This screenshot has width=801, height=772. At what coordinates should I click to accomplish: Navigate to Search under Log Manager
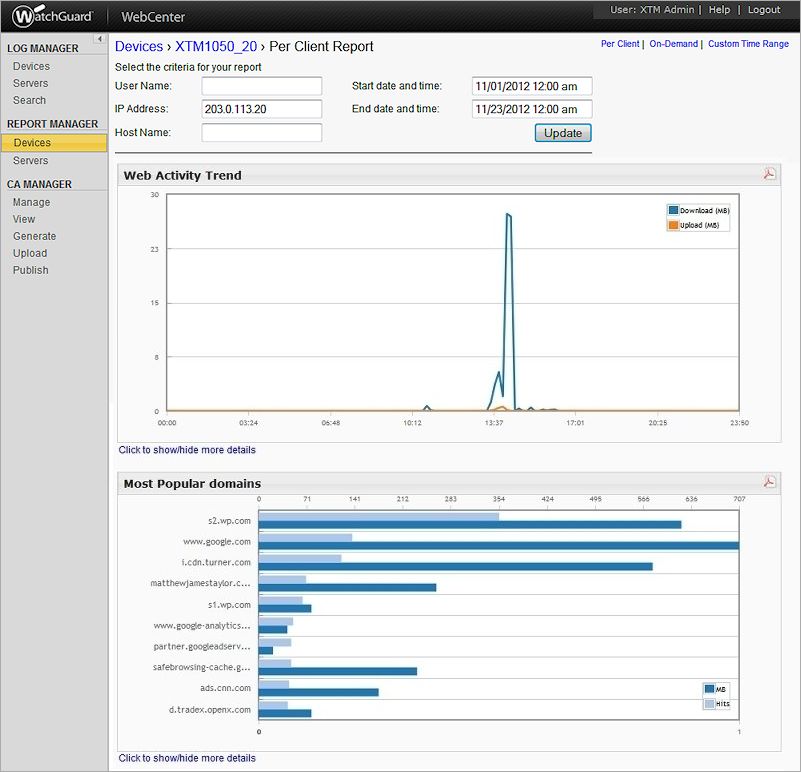click(x=31, y=100)
